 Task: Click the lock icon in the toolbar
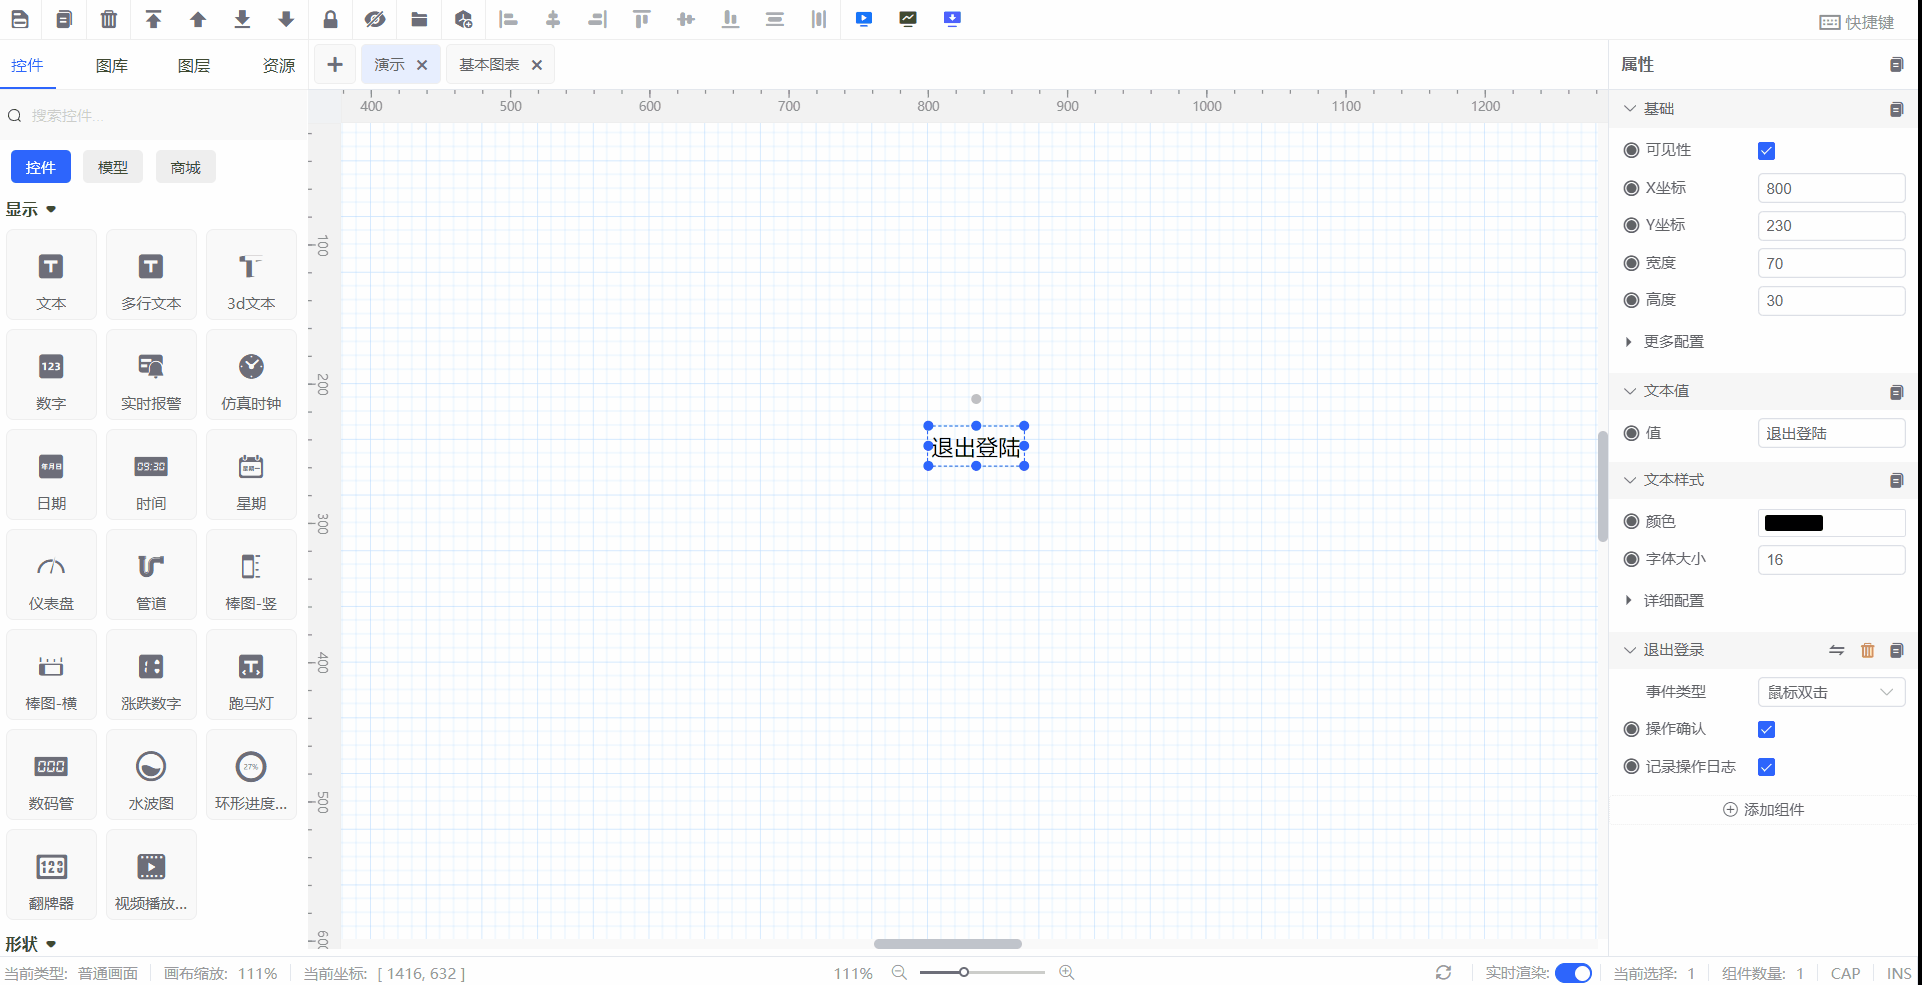pyautogui.click(x=330, y=19)
